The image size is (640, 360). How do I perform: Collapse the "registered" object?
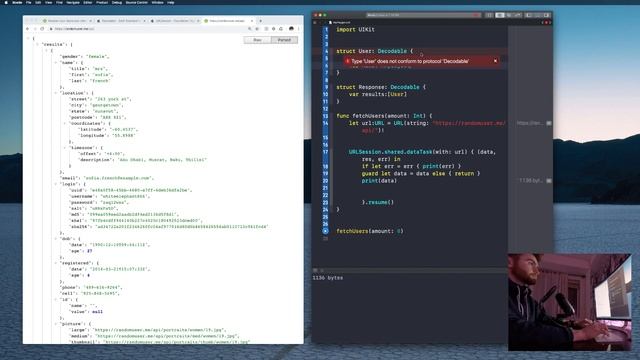[x=56, y=263]
